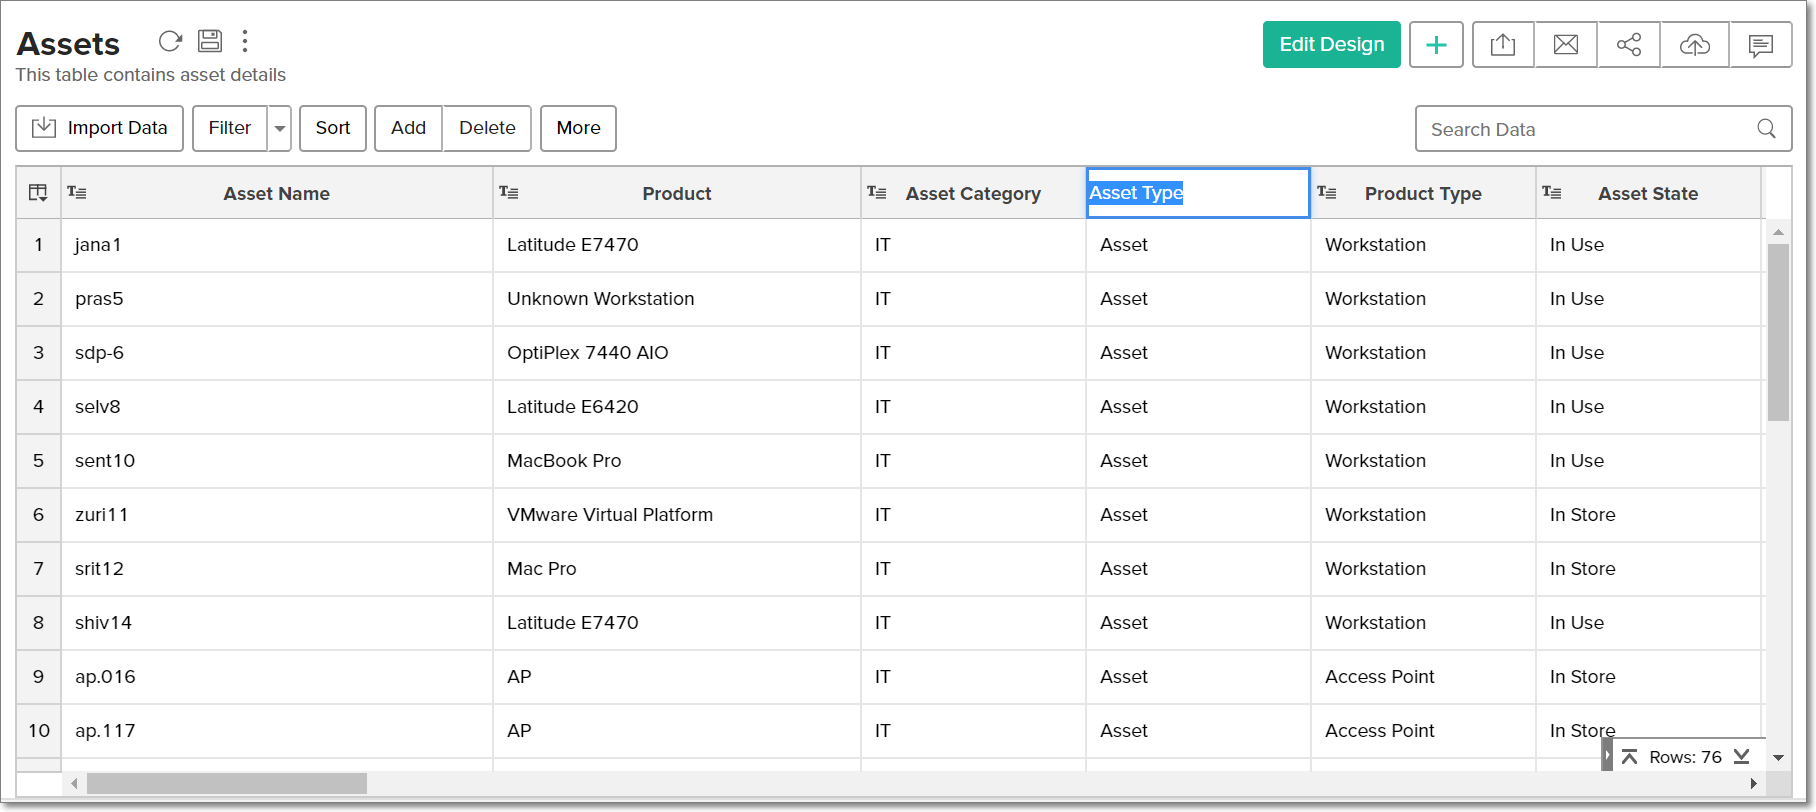Click the cloud upload publish icon
Viewport: 1816px width, 812px height.
(x=1695, y=45)
